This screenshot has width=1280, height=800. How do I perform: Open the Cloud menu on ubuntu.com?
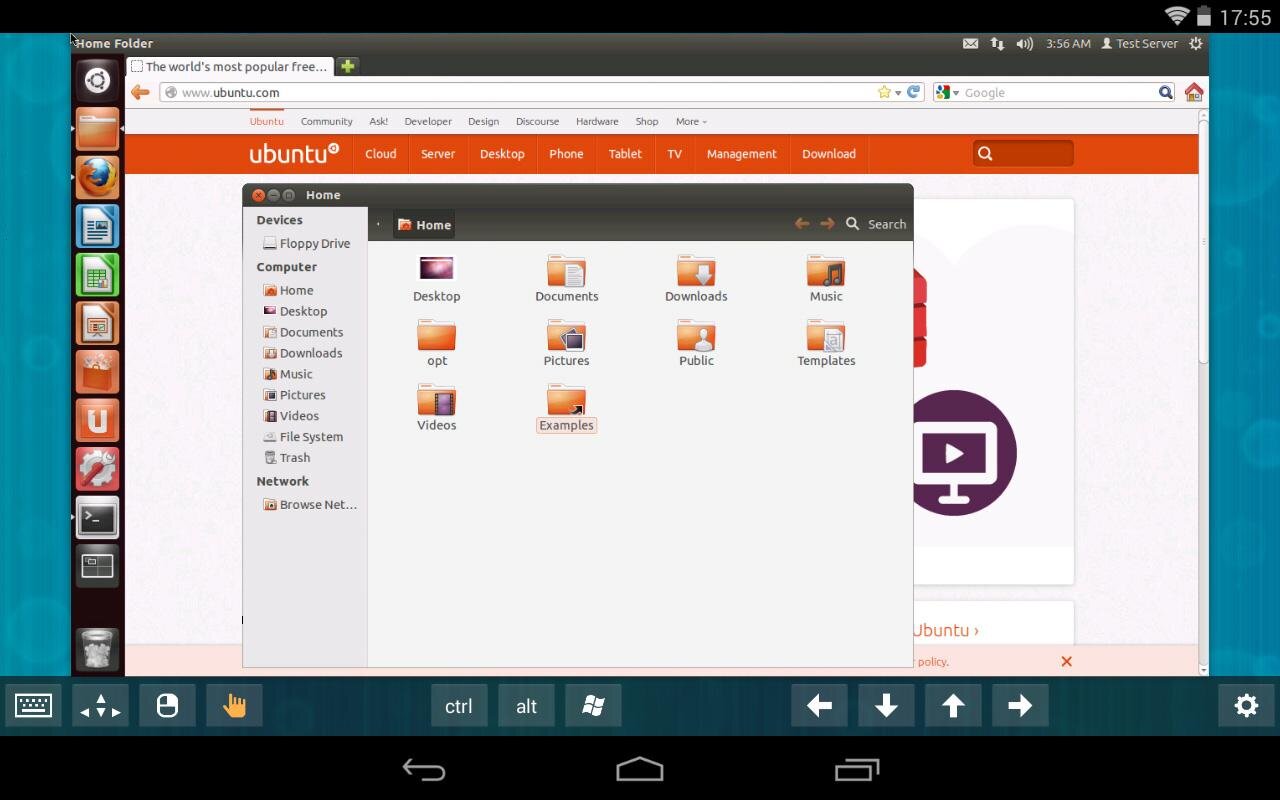click(380, 154)
